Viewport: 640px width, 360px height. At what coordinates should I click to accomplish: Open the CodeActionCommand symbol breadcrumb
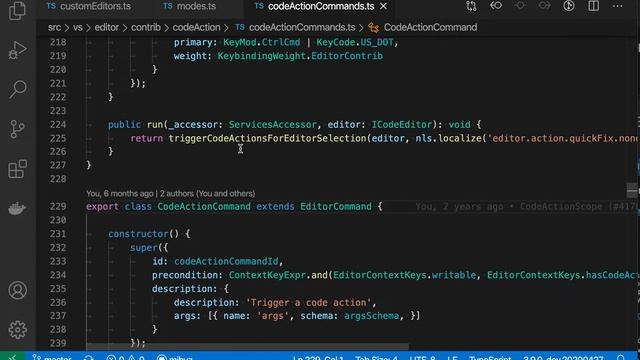[430, 27]
